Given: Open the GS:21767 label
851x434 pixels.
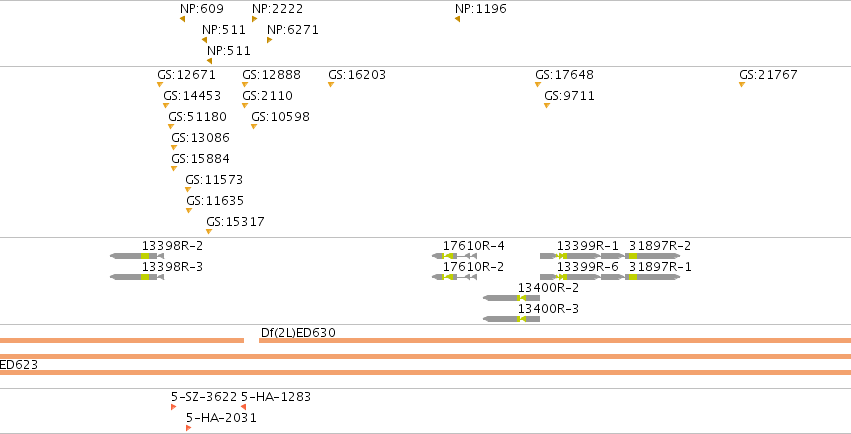Looking at the screenshot, I should coord(769,74).
